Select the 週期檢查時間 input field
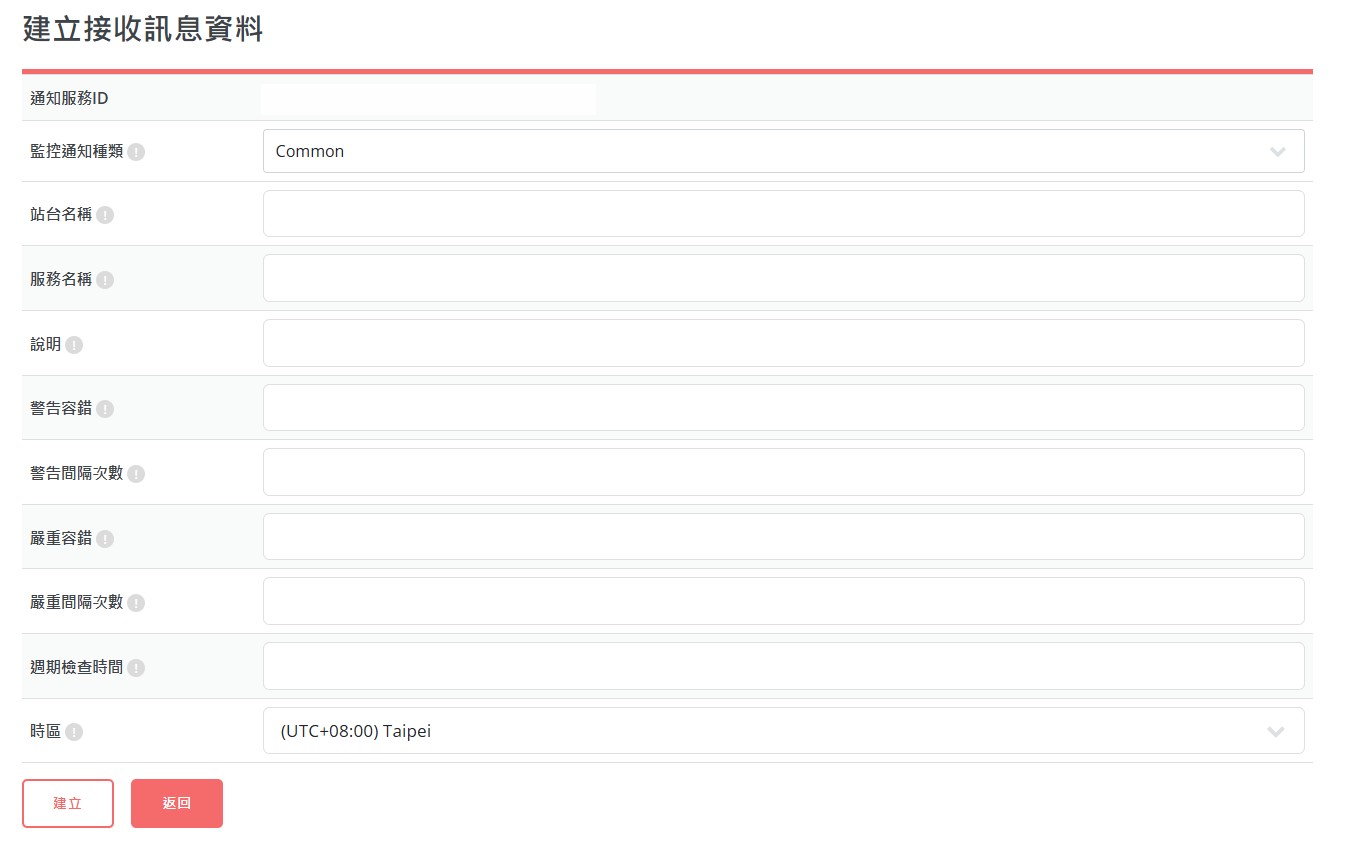 (783, 666)
